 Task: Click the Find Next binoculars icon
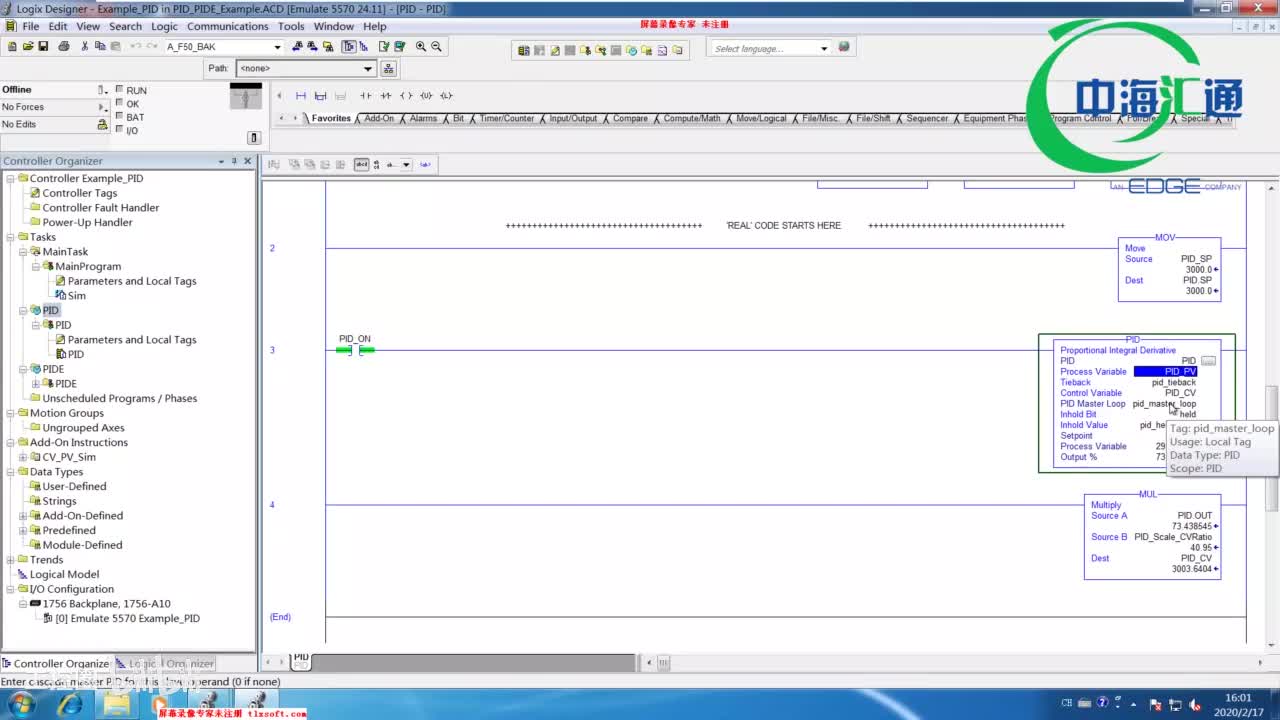[x=312, y=46]
